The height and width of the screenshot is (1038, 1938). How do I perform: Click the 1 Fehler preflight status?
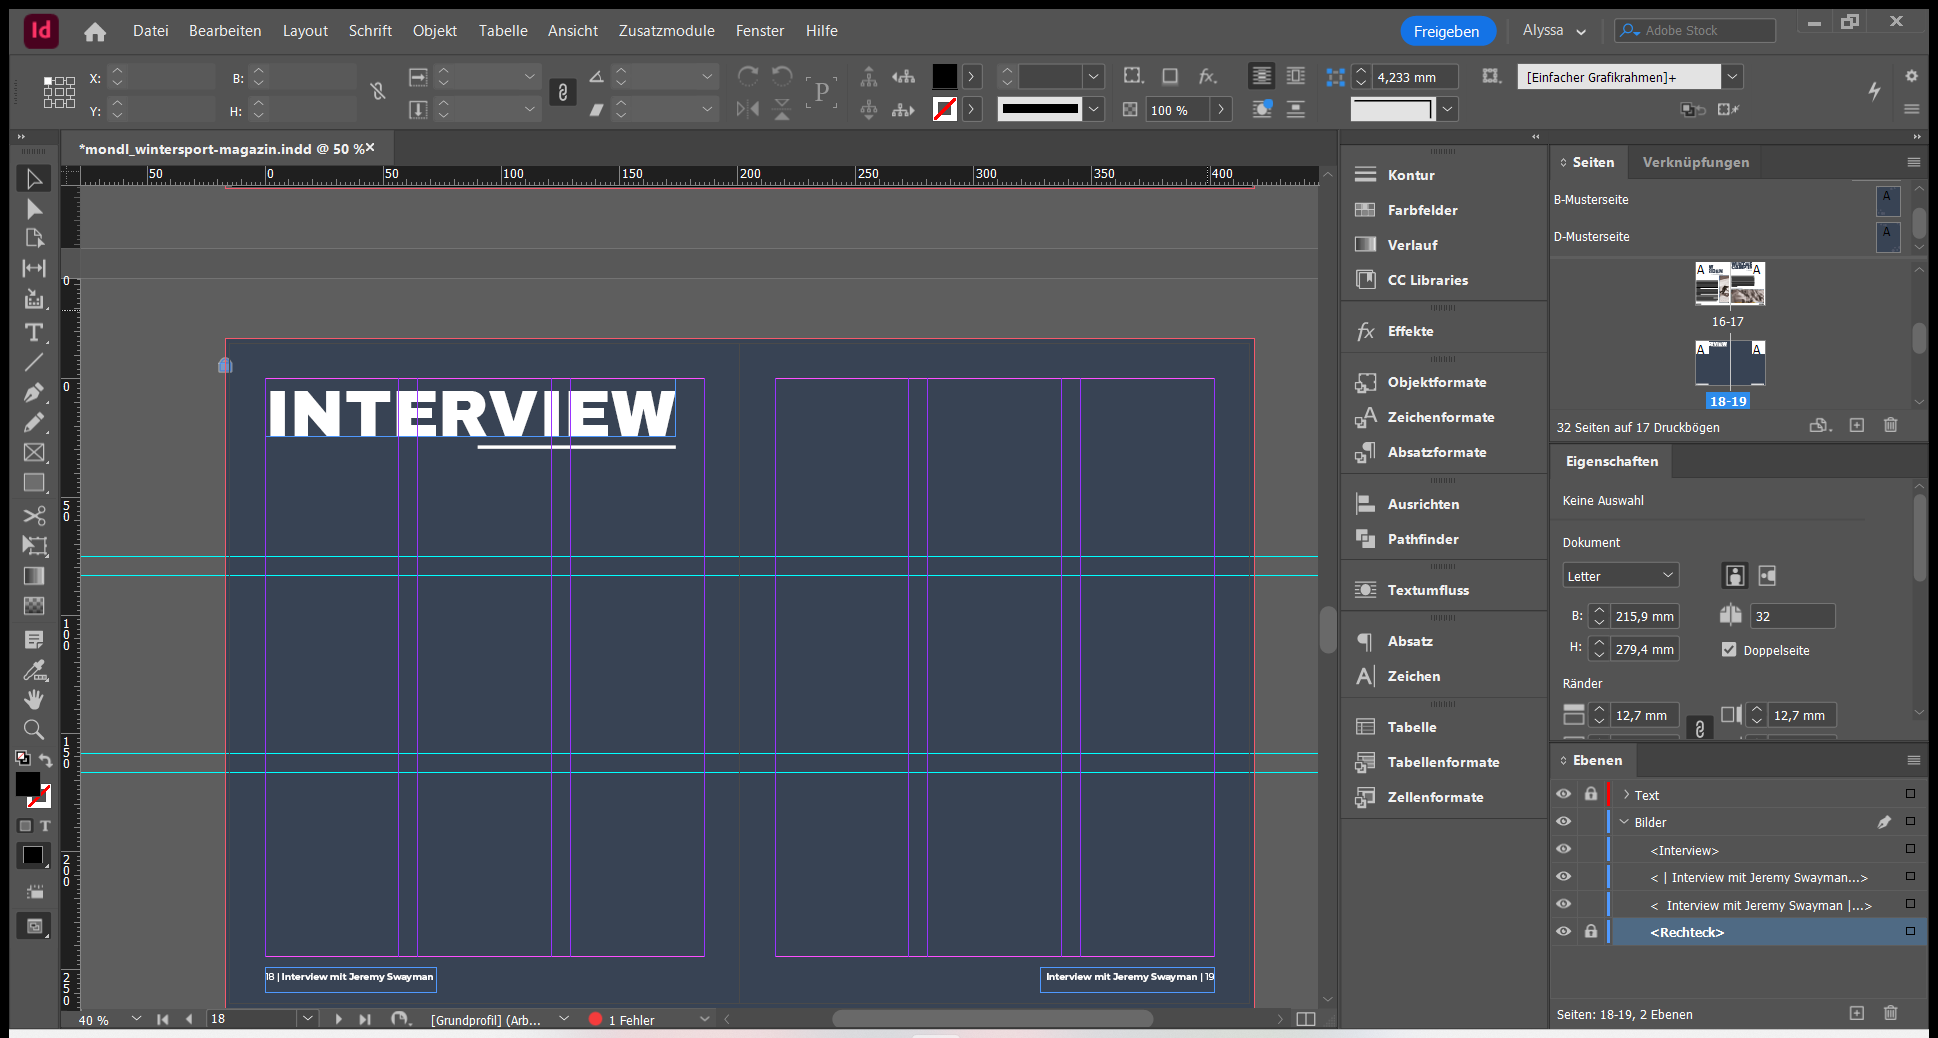[630, 1020]
